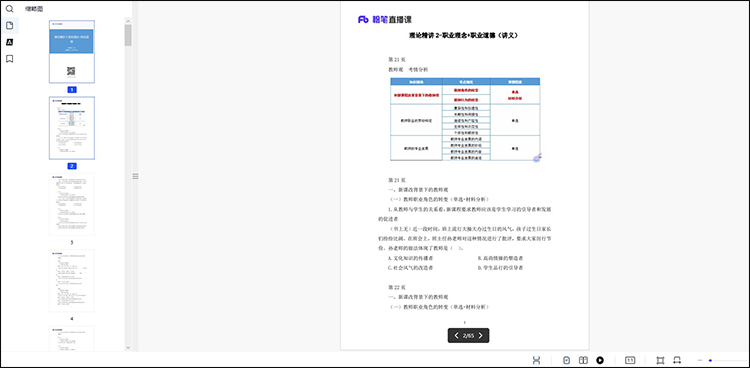Click the page number 3 label
750x368 pixels.
tap(72, 242)
